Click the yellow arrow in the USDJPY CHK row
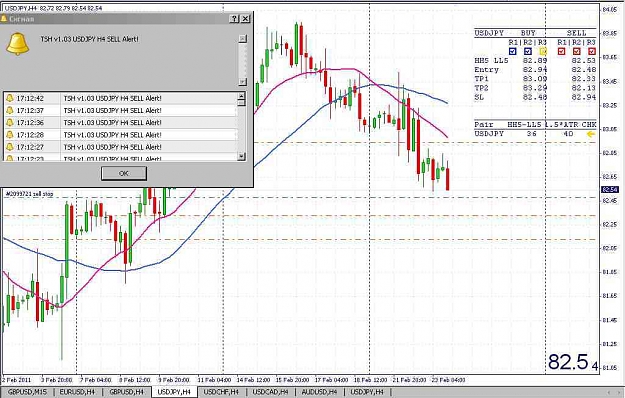Screen dimensions: 625x398 tap(591, 134)
